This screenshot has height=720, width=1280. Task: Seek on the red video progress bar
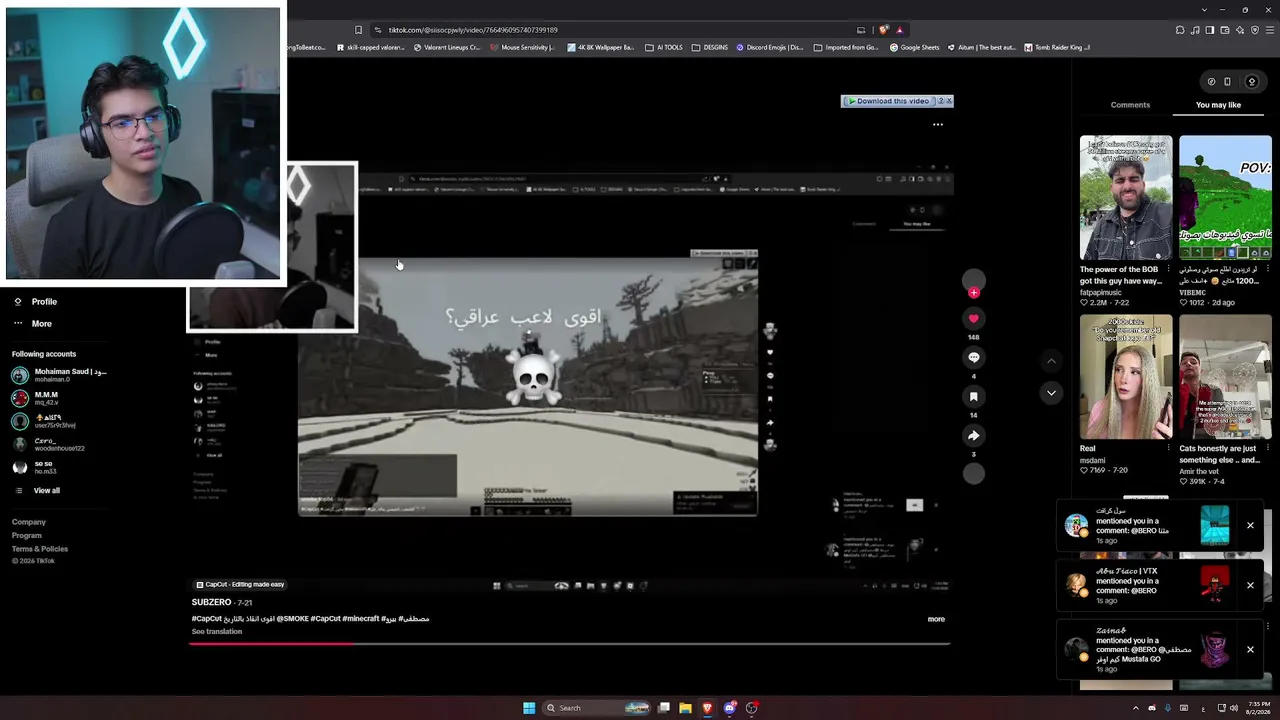[570, 644]
